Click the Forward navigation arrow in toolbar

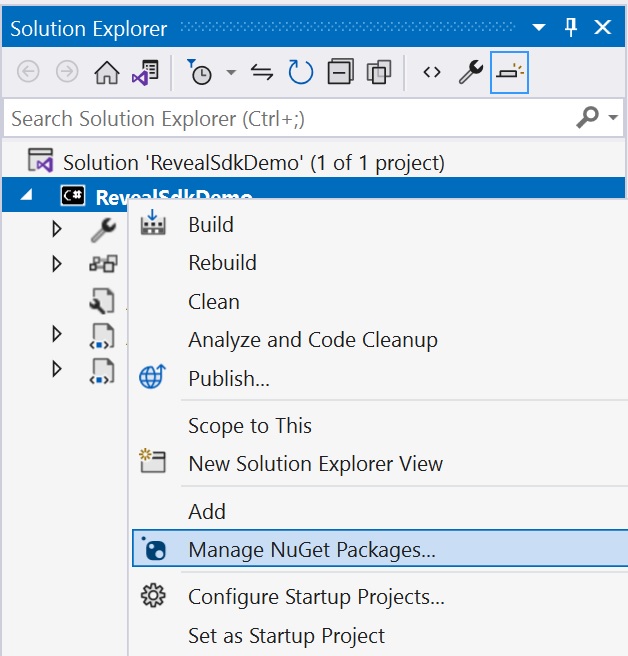click(x=67, y=72)
